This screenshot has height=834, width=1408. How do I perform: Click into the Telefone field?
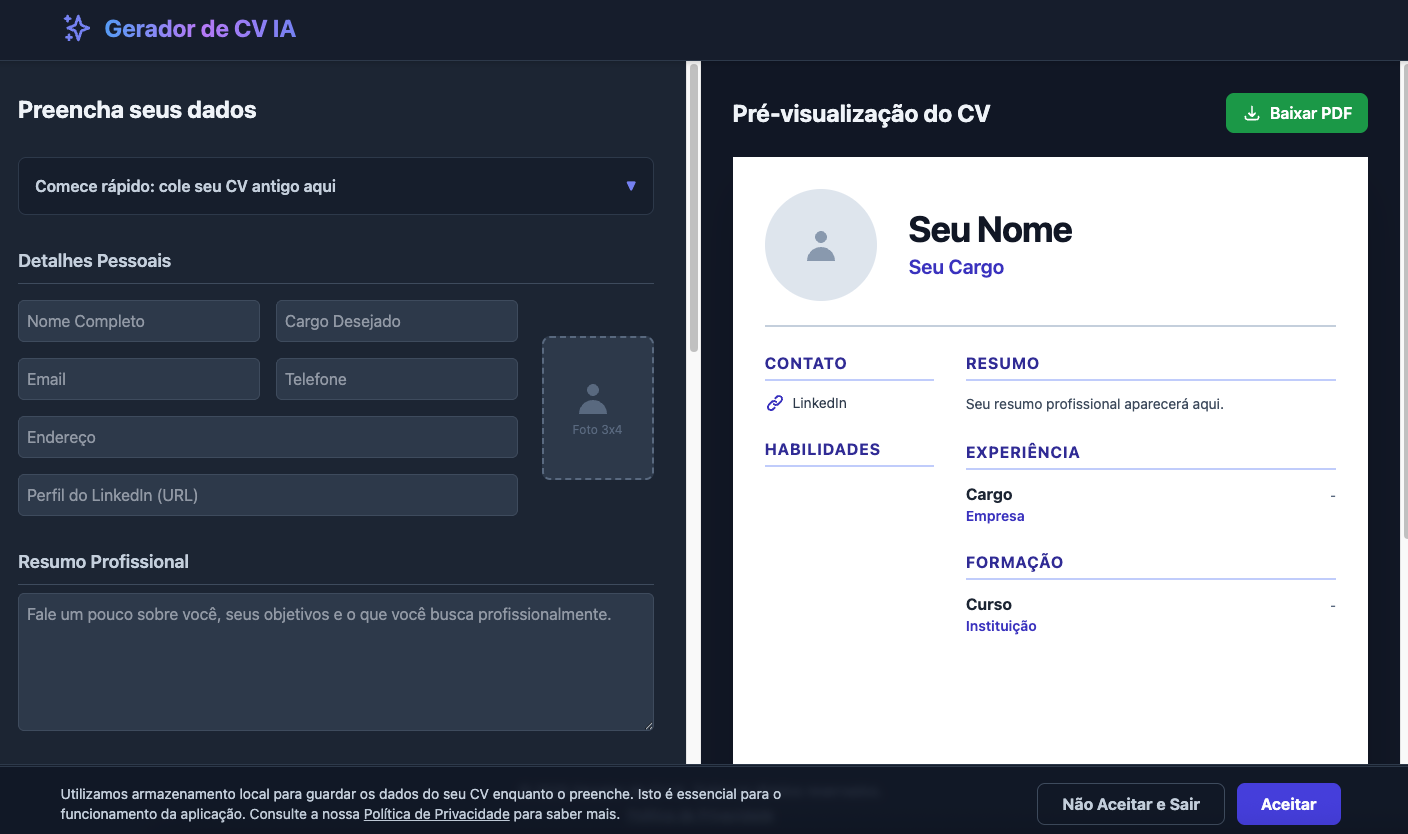396,379
